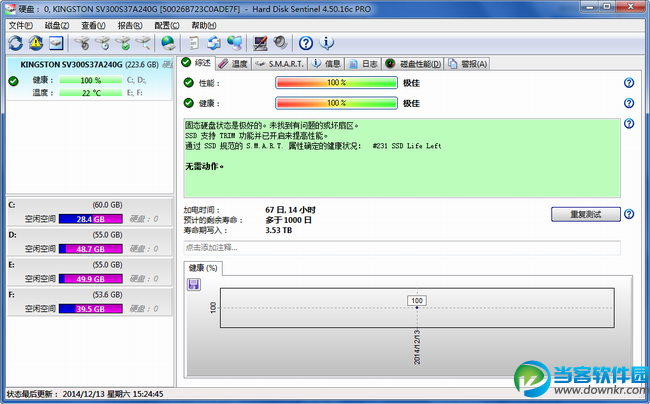Open the 查看 menu
This screenshot has width=650, height=404.
tap(93, 26)
